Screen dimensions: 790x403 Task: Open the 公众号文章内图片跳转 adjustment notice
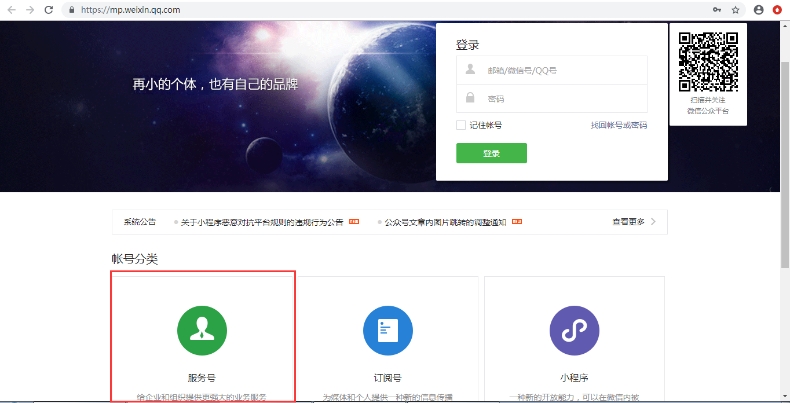click(x=445, y=222)
